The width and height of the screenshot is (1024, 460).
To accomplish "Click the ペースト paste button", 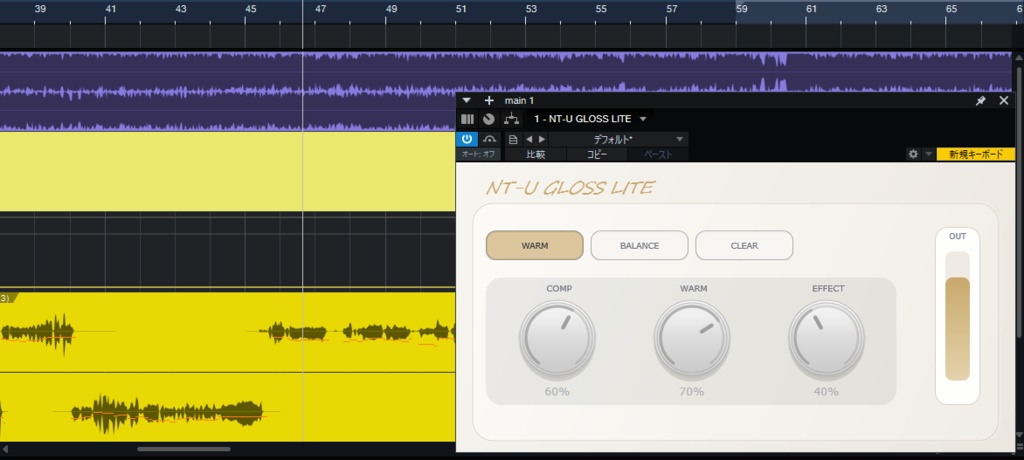I will tap(658, 154).
